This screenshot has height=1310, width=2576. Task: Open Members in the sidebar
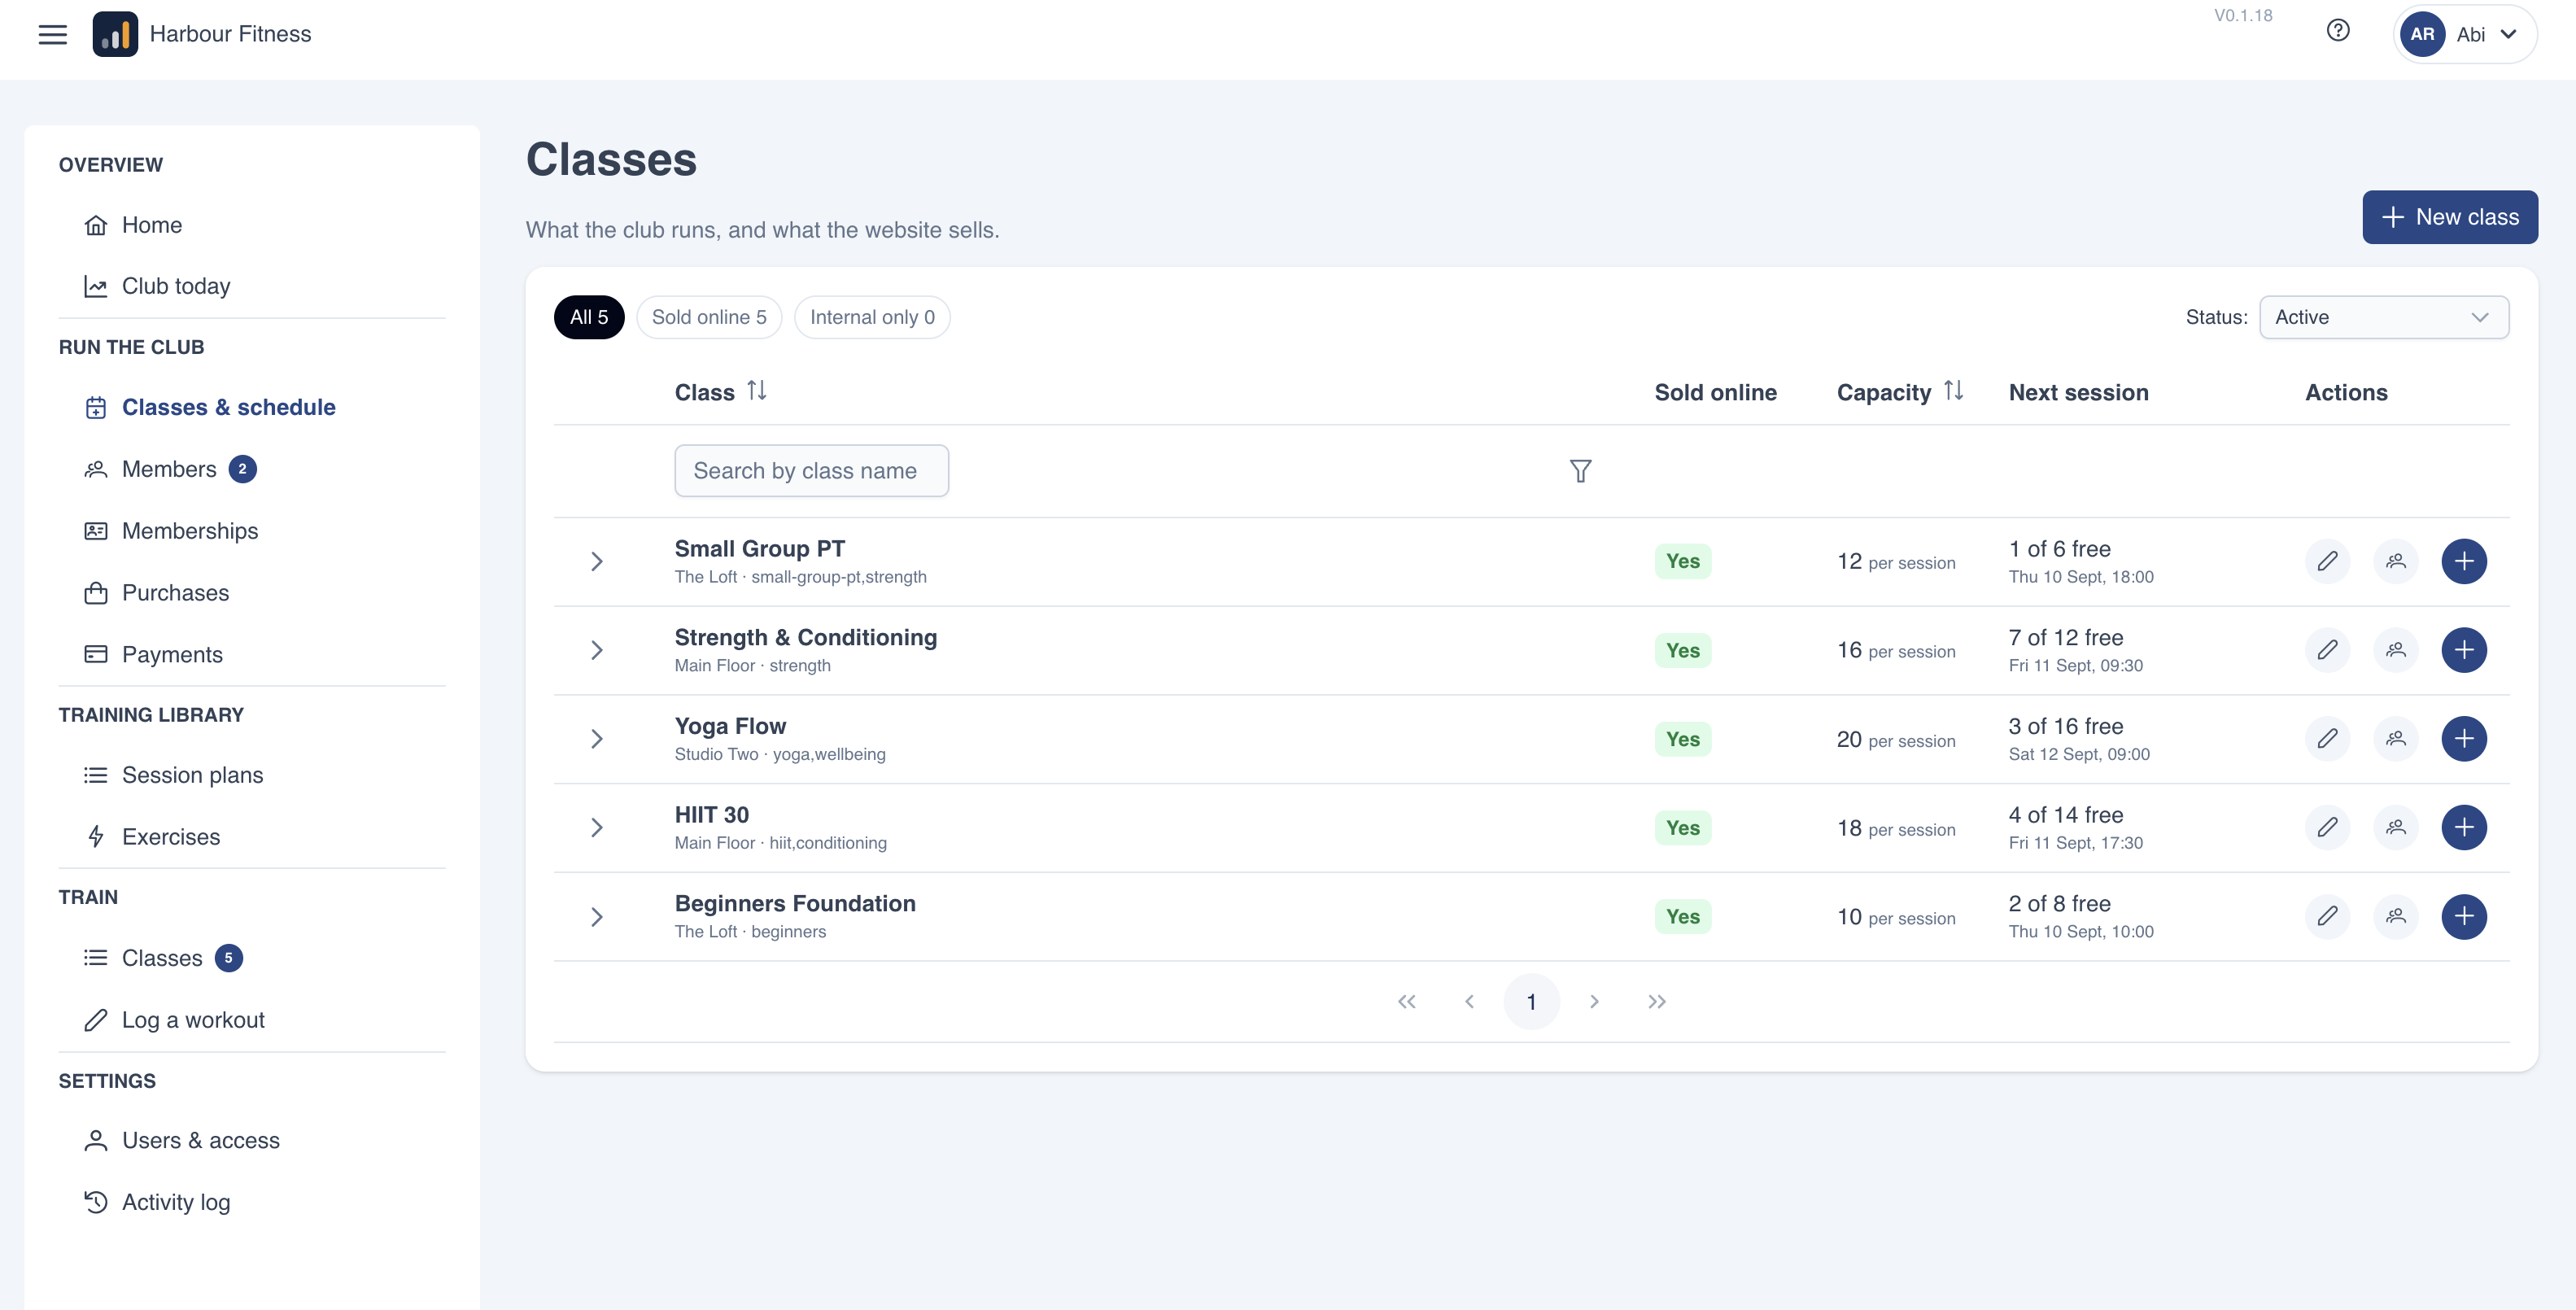click(170, 469)
